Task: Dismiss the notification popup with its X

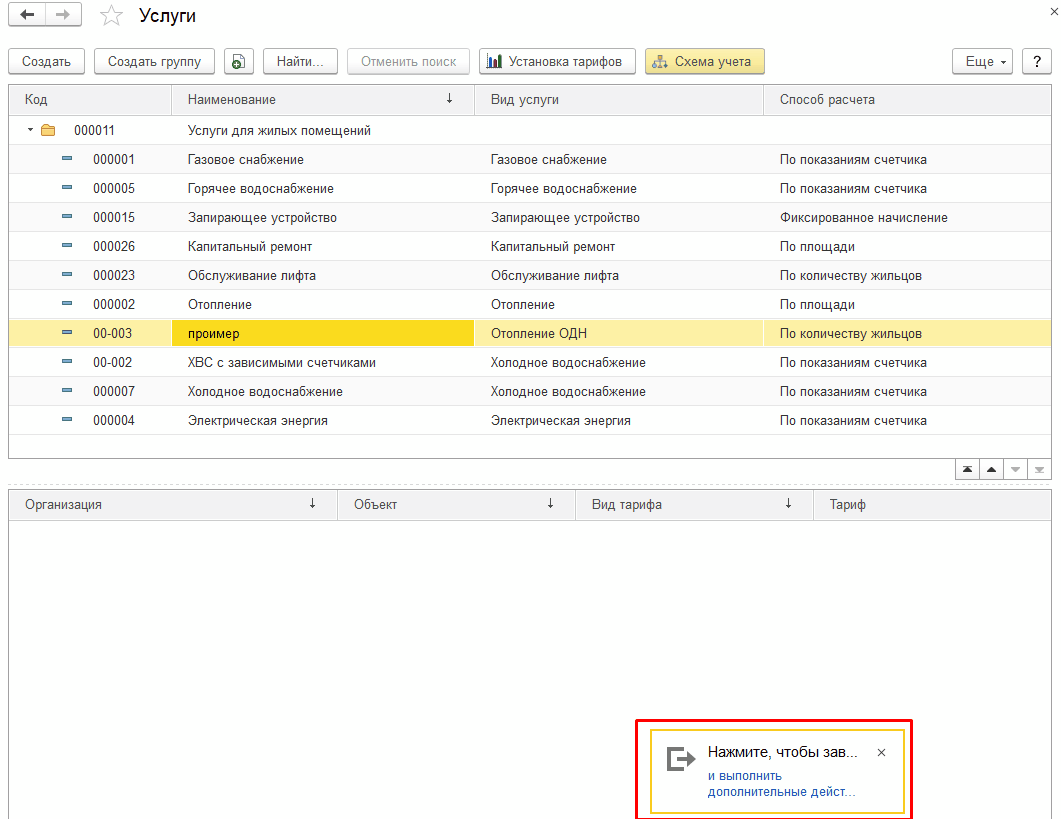Action: coord(881,753)
